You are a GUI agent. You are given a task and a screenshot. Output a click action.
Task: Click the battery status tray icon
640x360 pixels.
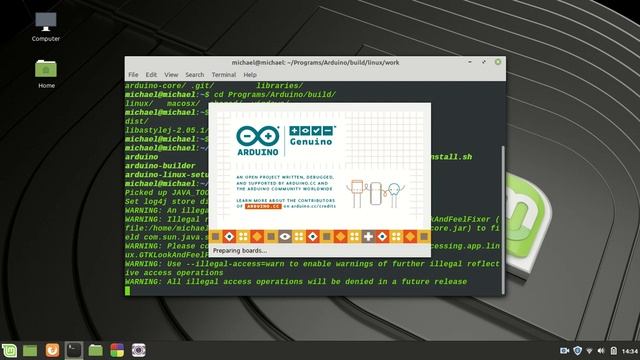[613, 351]
